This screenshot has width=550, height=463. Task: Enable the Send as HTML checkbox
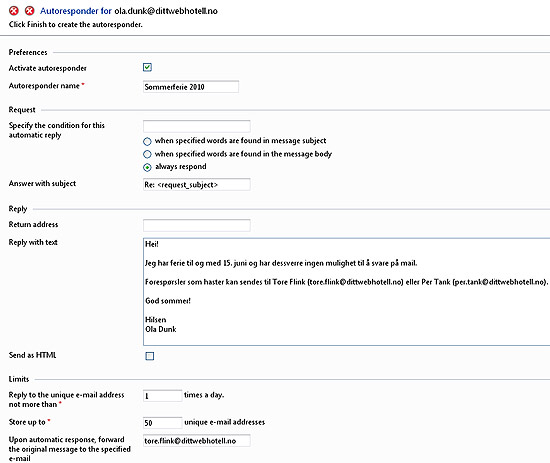pyautogui.click(x=150, y=356)
